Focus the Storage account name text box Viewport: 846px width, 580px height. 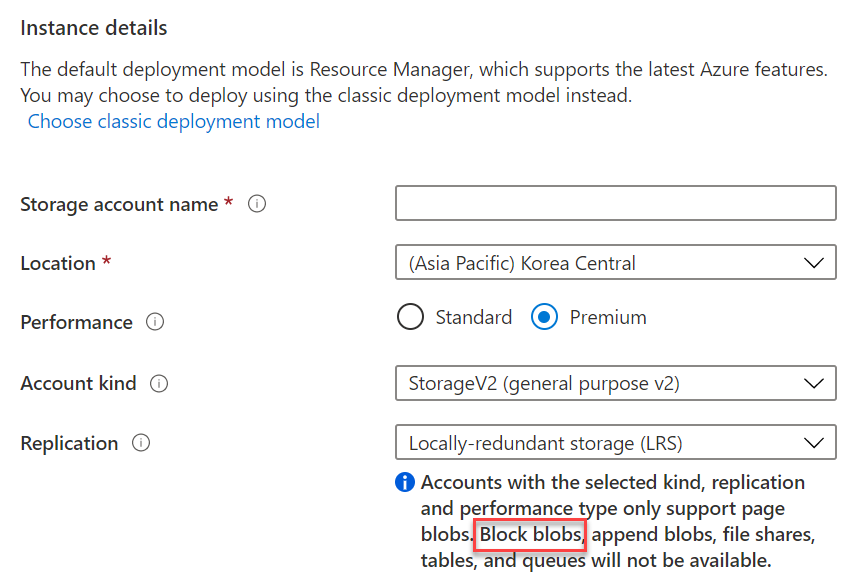click(x=616, y=203)
